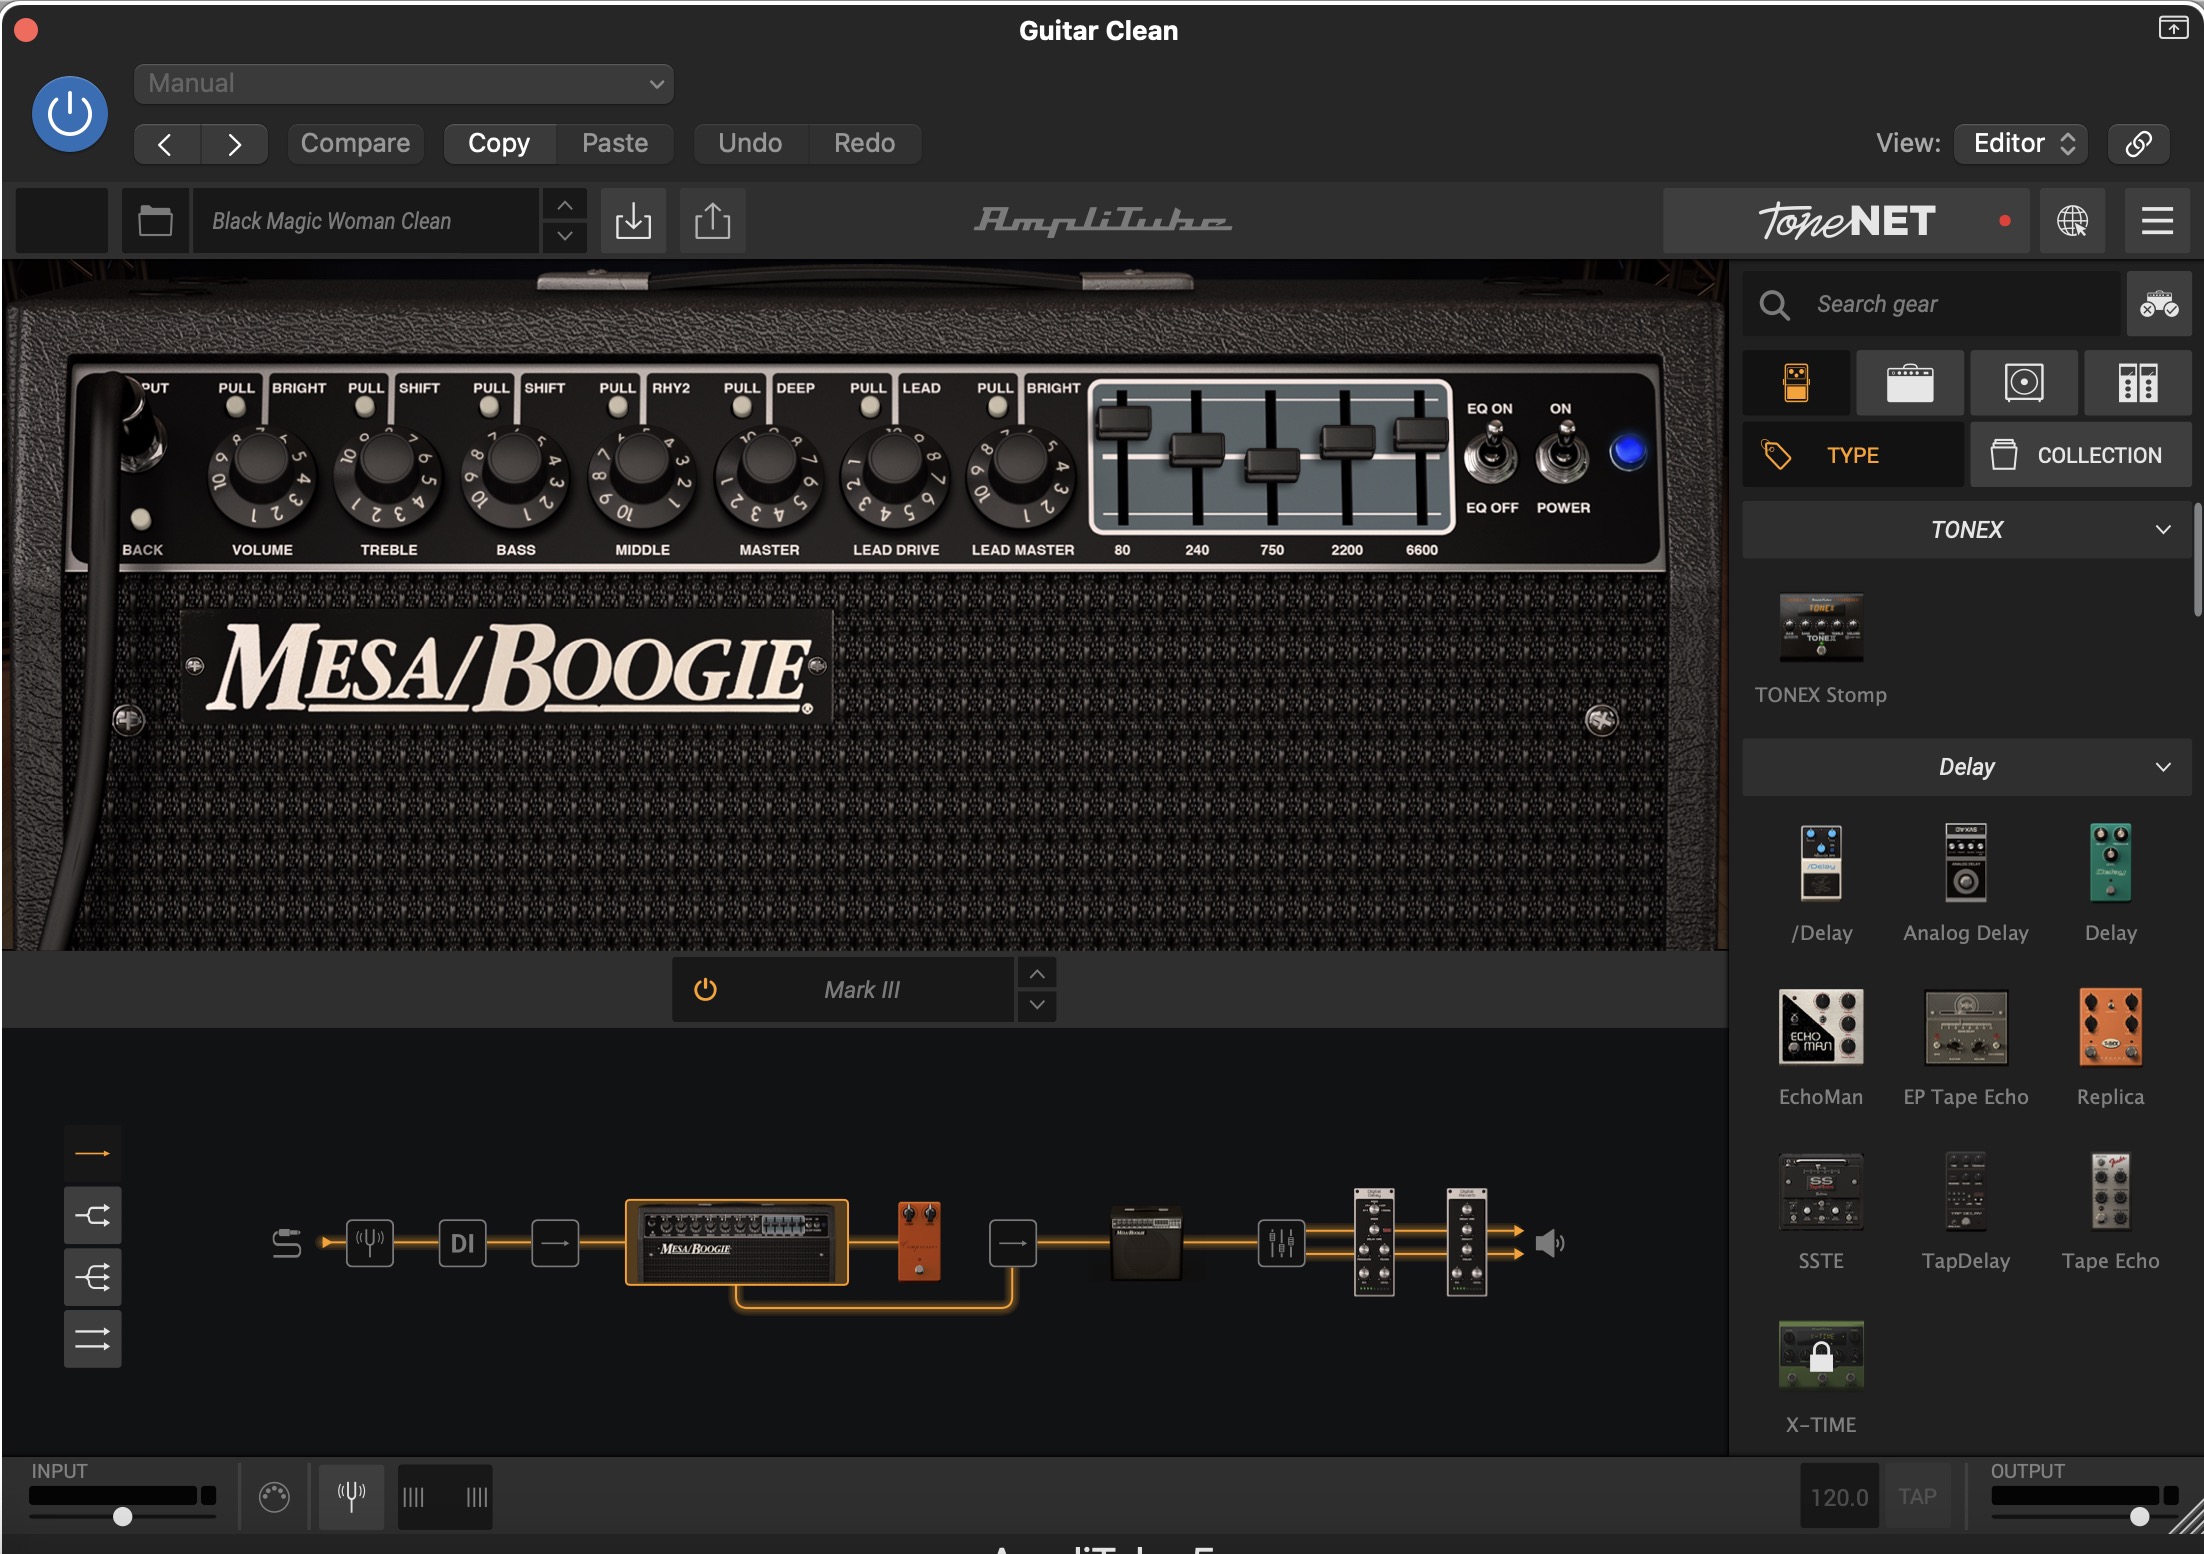This screenshot has width=2204, height=1554.
Task: Pull the Treble SHIFT switch
Action: (364, 406)
